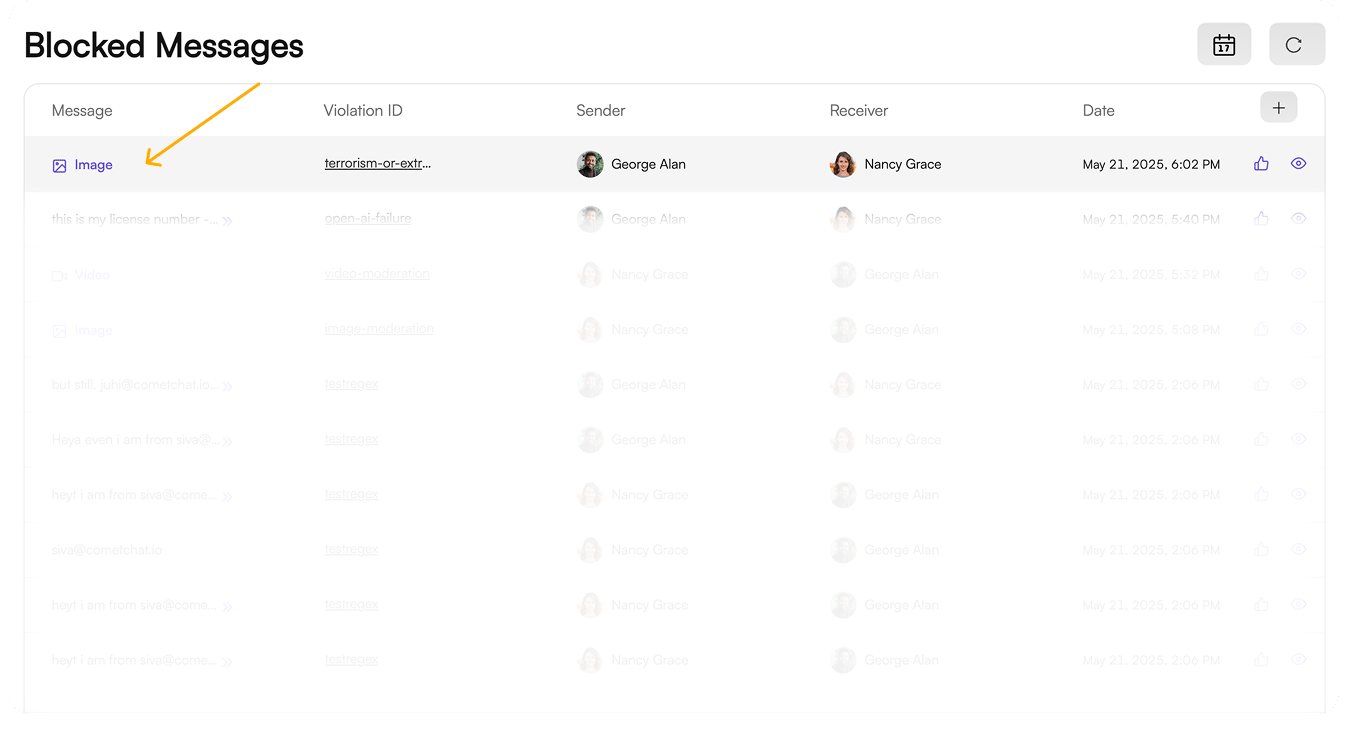
Task: Expand the 'Heya even i am from siva' message
Action: (x=227, y=440)
